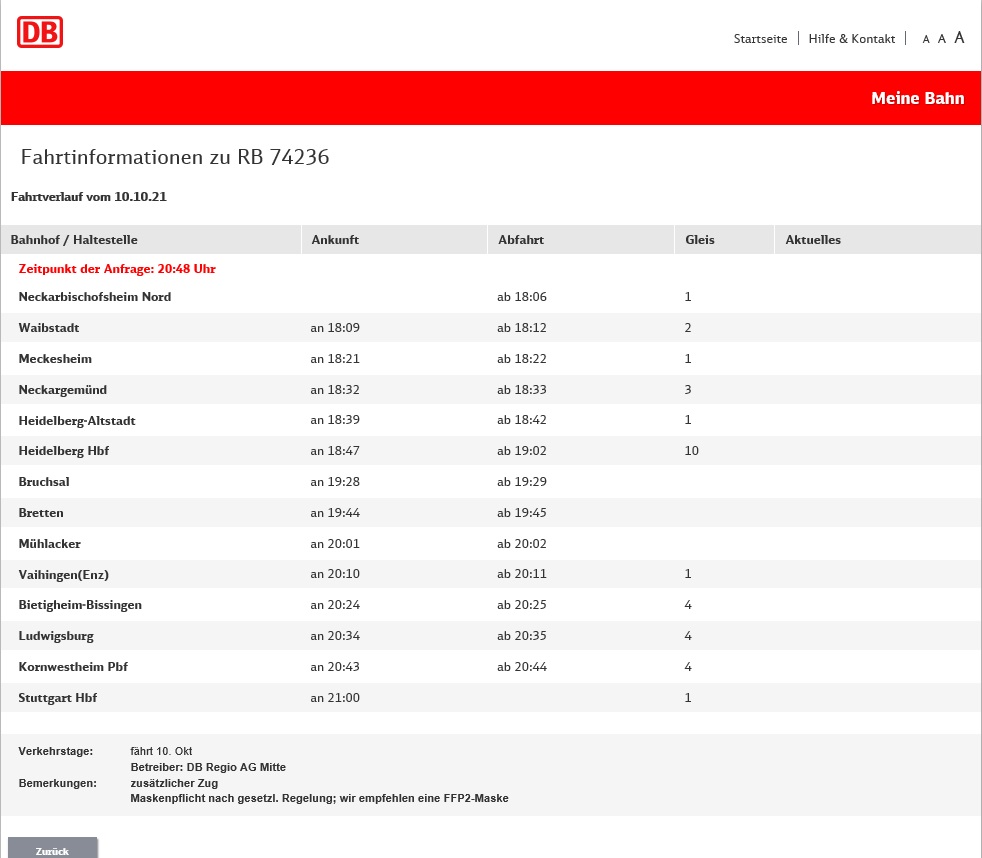Select the medium font size A
Image resolution: width=982 pixels, height=858 pixels.
click(x=942, y=39)
